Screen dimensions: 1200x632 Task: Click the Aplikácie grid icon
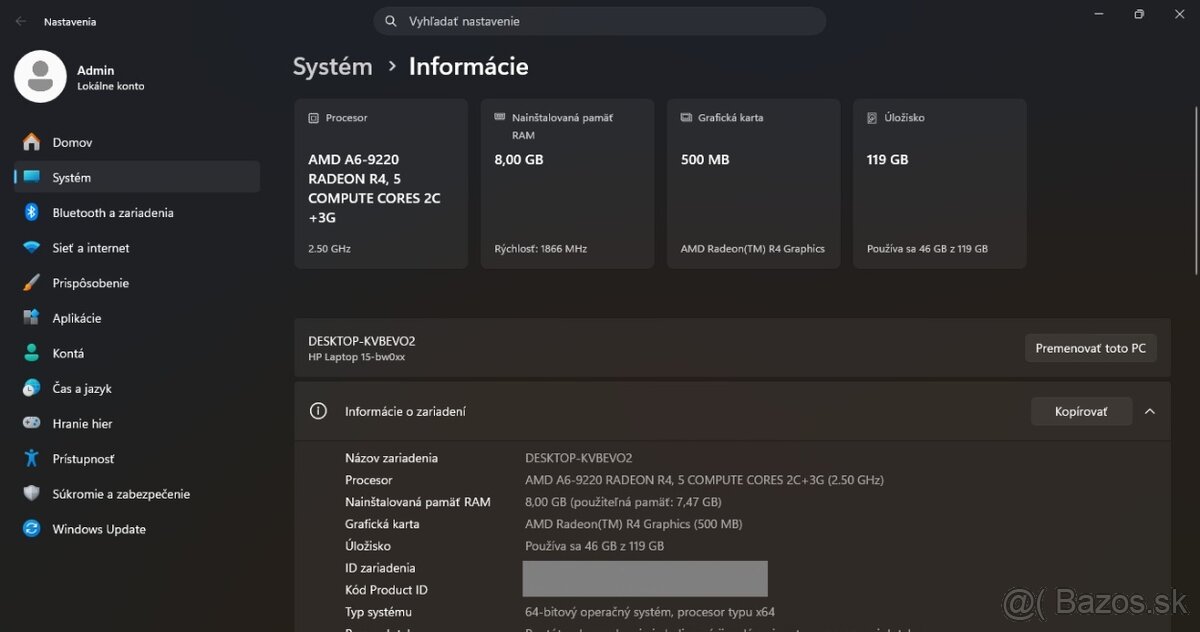[x=32, y=318]
